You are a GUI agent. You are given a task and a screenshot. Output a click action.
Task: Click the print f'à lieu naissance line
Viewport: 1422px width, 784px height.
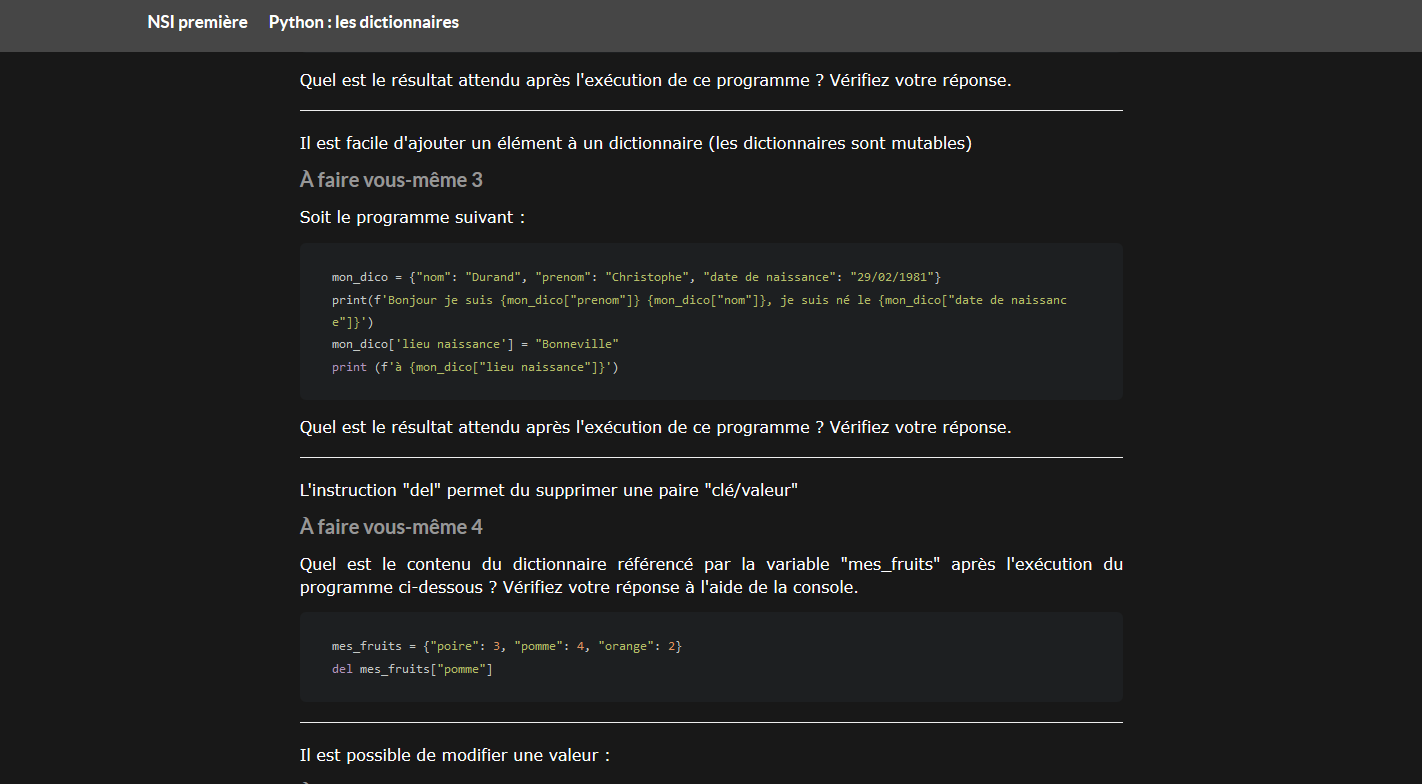click(x=476, y=367)
